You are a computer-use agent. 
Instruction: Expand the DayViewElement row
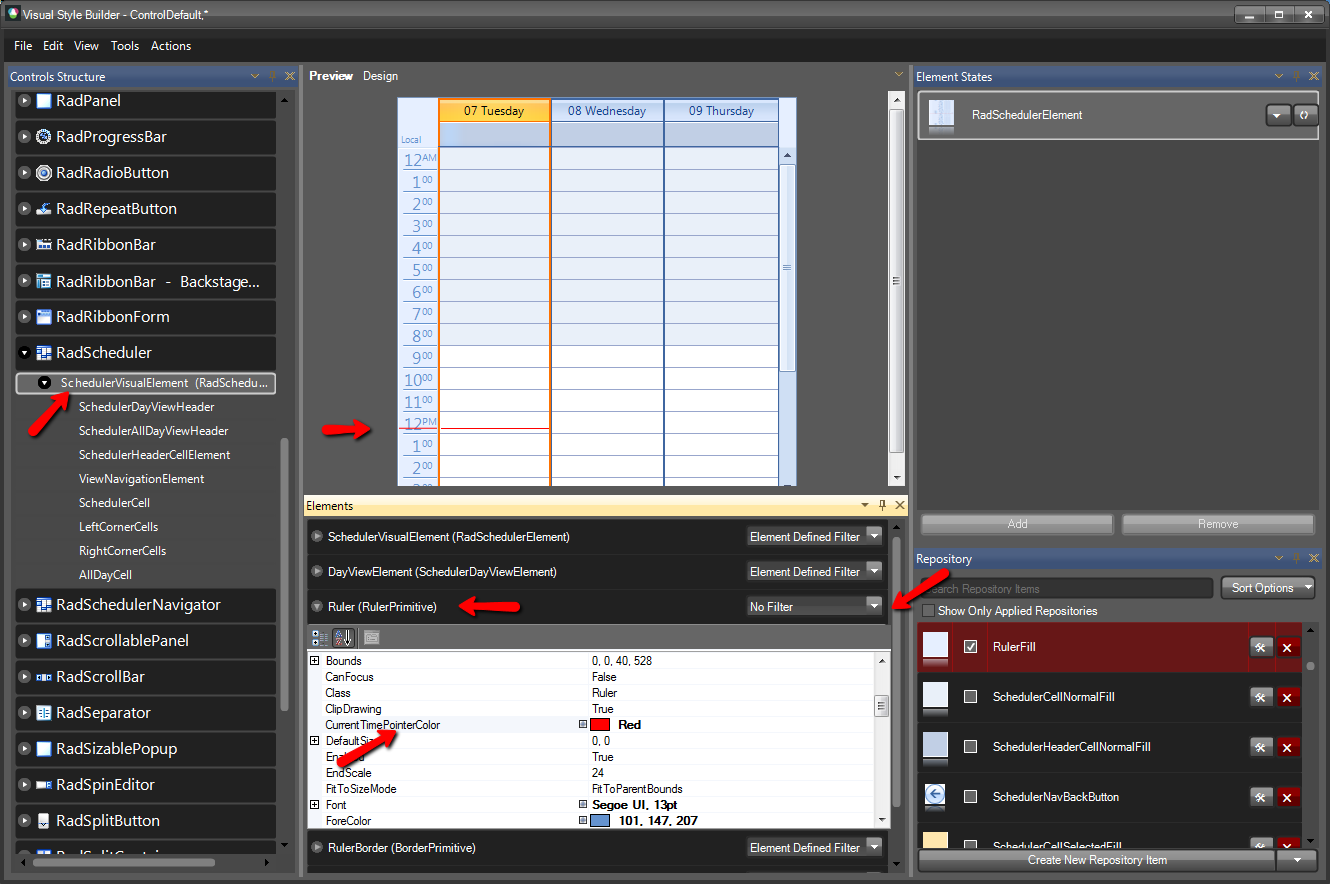tap(317, 571)
